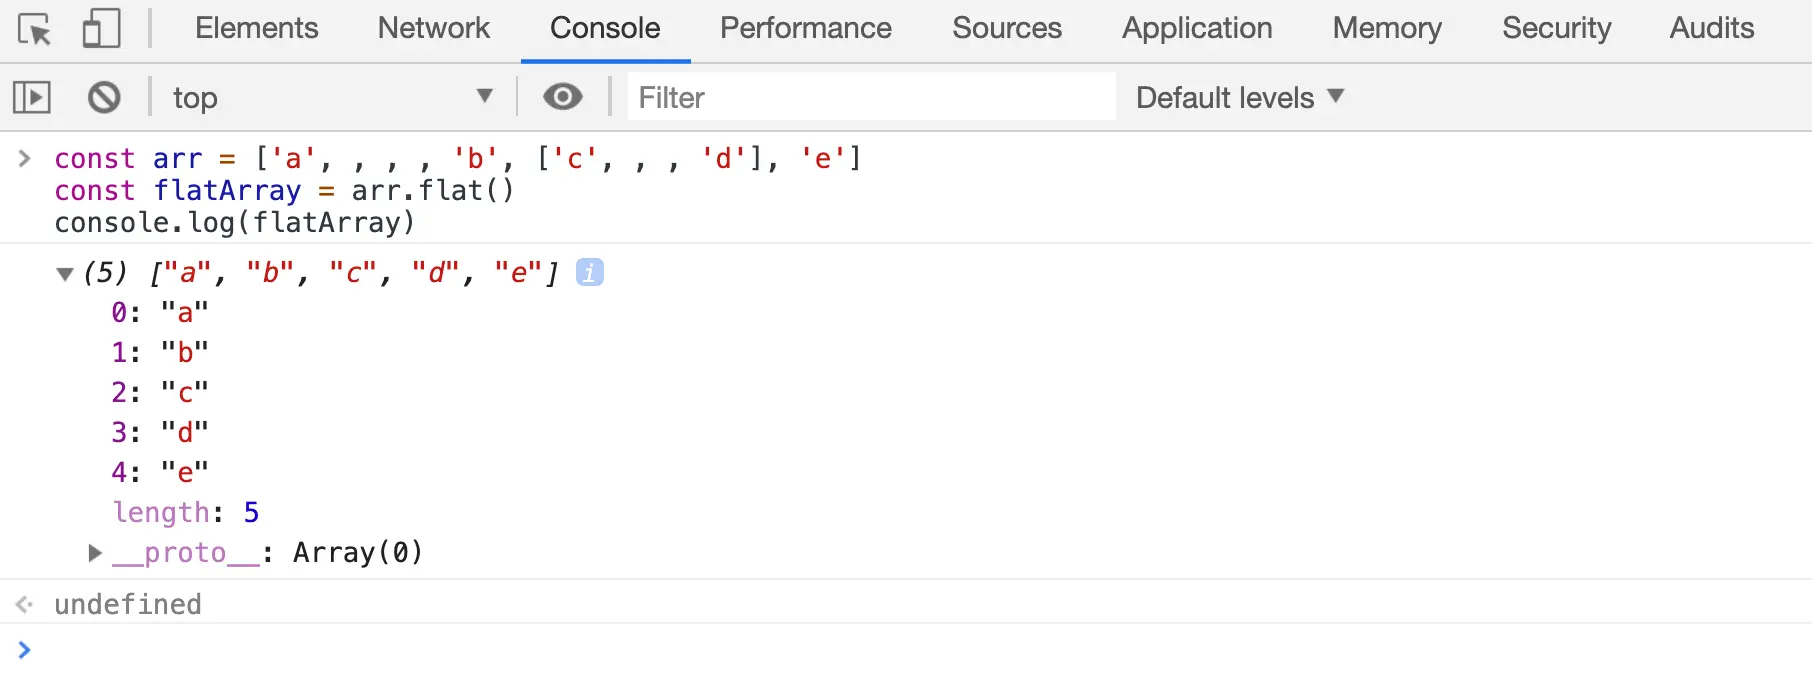Open the Application tab
Screen dimensions: 1812x686
point(1197,28)
